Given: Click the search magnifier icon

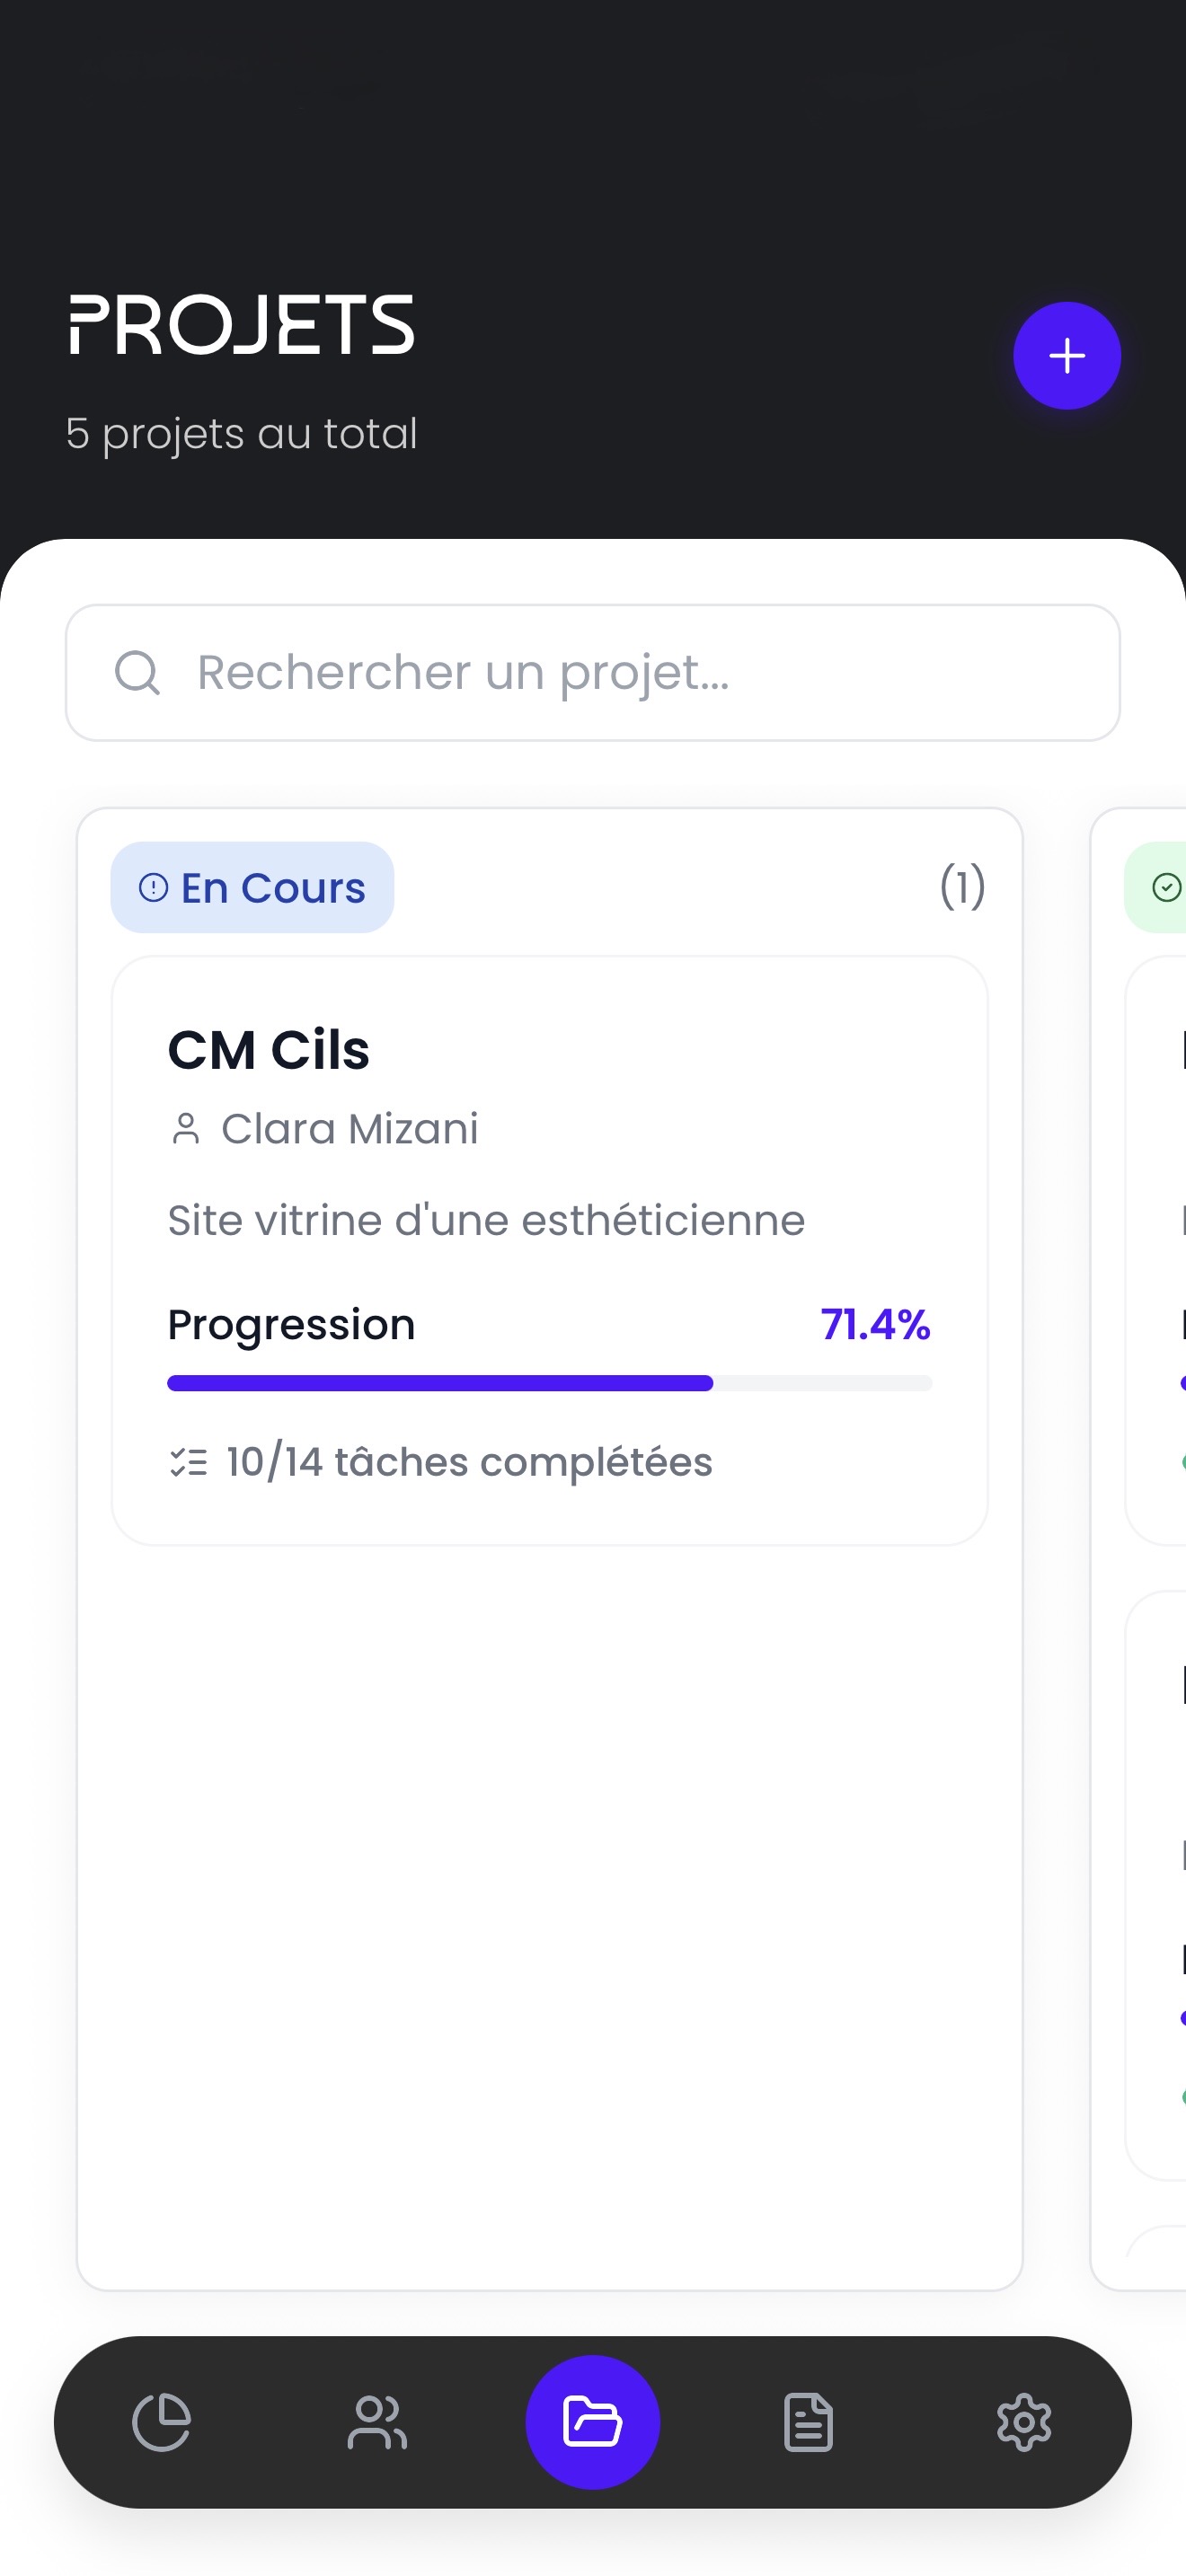Looking at the screenshot, I should pos(137,672).
